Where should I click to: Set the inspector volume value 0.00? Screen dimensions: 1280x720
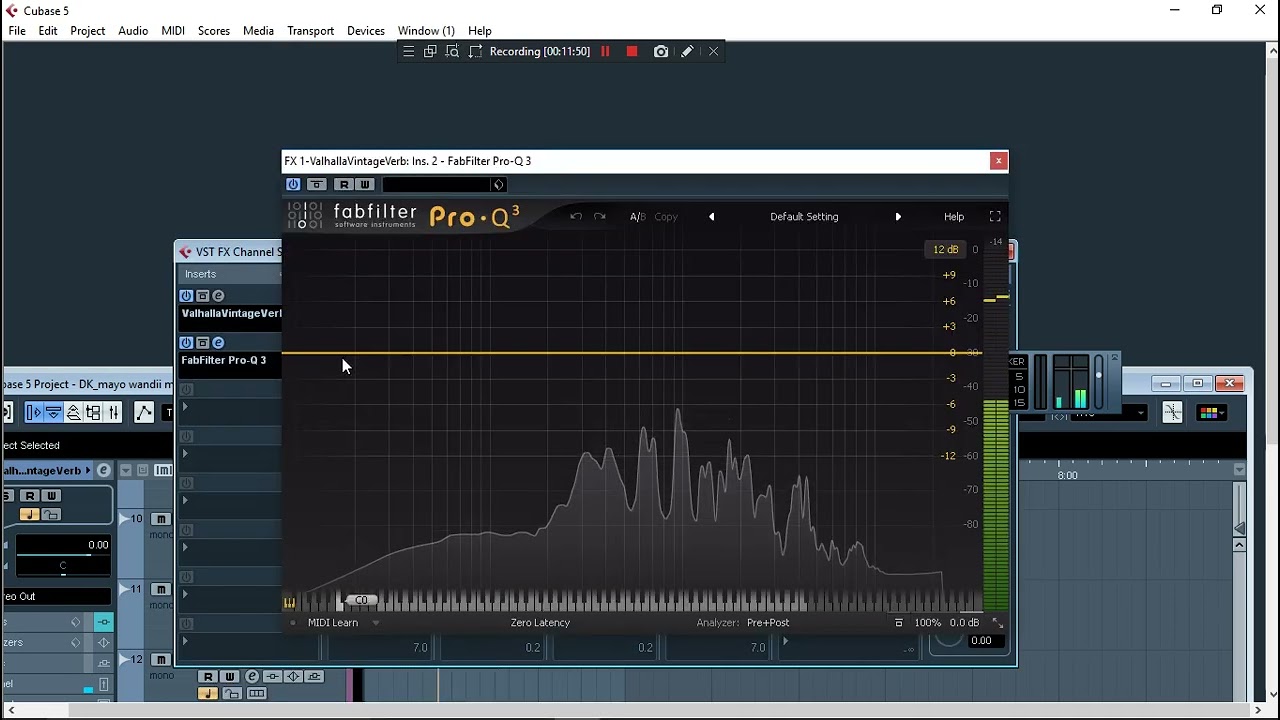coord(97,545)
